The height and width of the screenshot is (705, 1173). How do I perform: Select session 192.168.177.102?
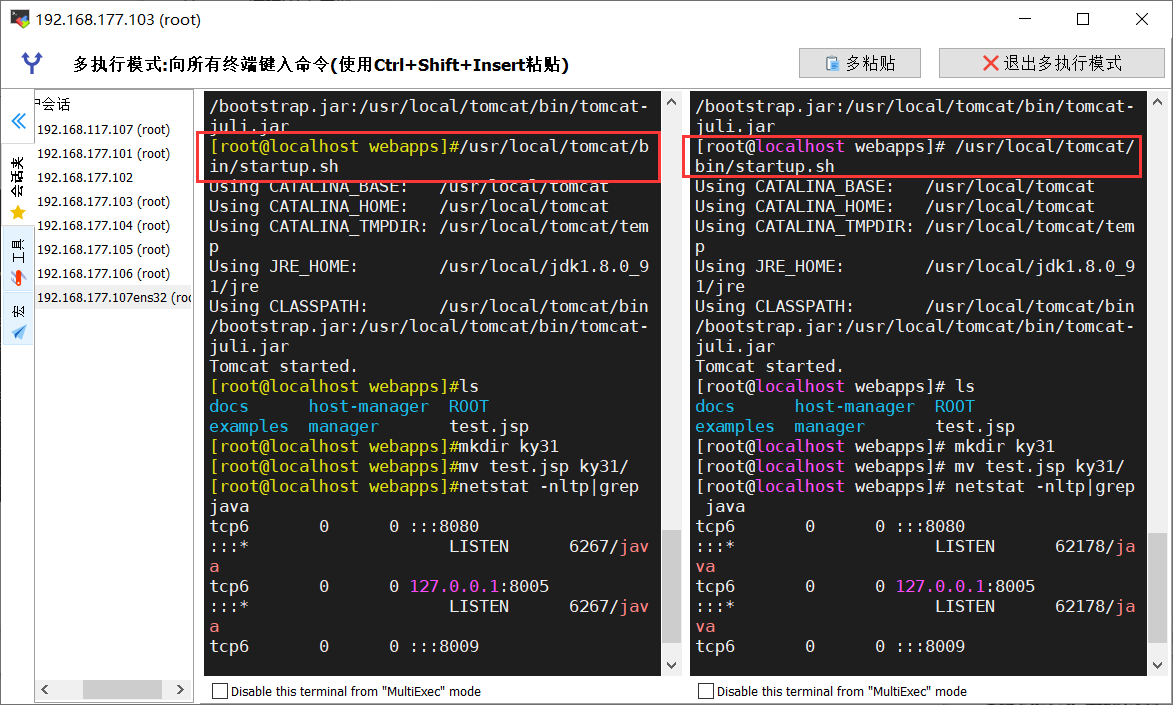pos(85,177)
